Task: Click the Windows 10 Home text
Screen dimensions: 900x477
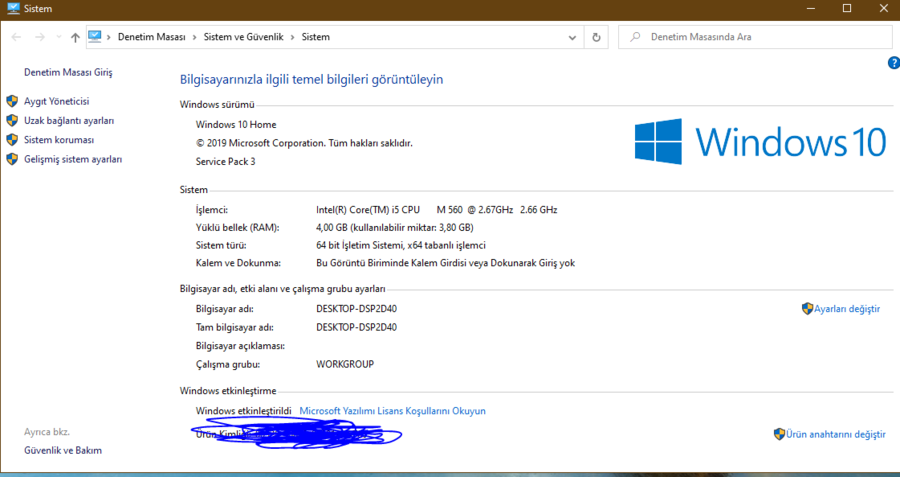Action: tap(236, 125)
